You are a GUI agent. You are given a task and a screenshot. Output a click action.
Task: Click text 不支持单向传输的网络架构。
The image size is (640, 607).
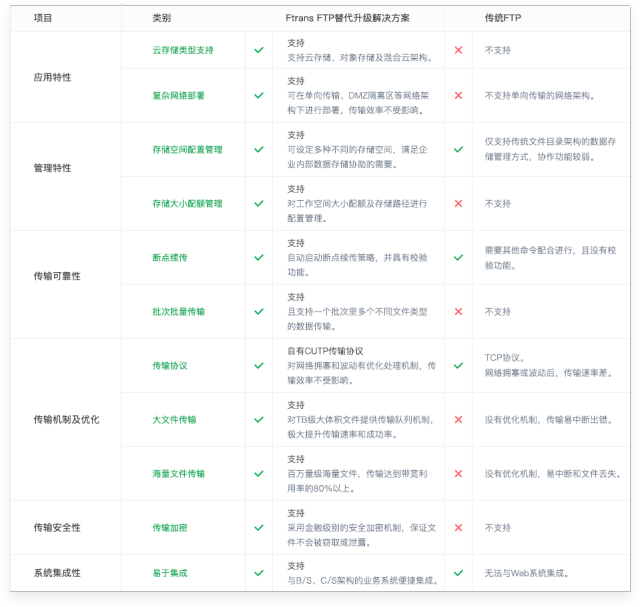[540, 96]
